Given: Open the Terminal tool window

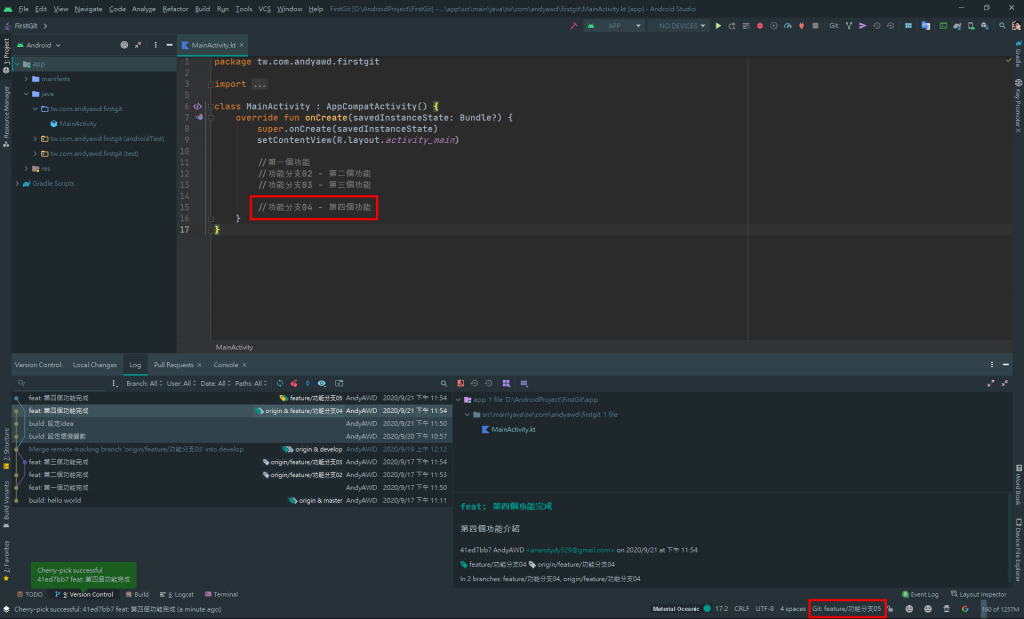Looking at the screenshot, I should [x=221, y=594].
